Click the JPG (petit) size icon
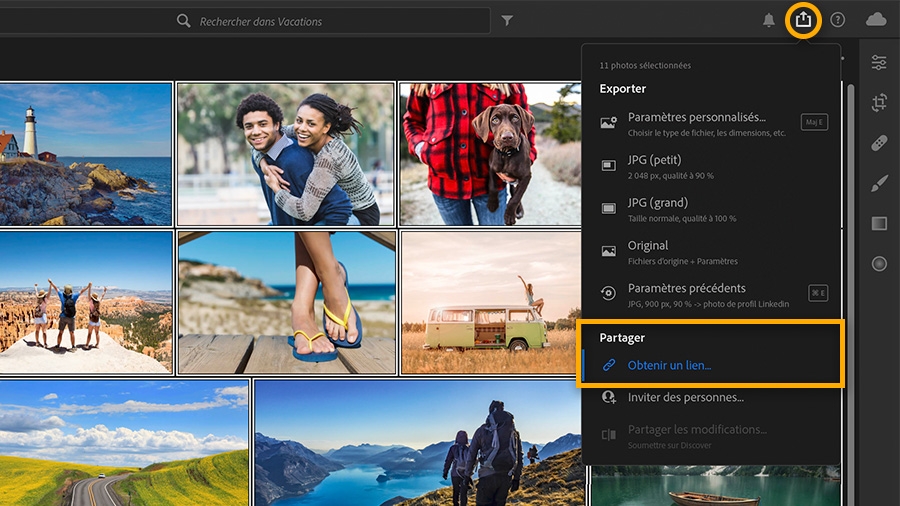 608,166
